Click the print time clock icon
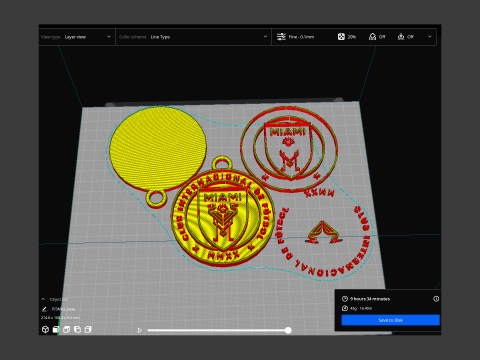Screen dimensions: 480x360 (345, 299)
